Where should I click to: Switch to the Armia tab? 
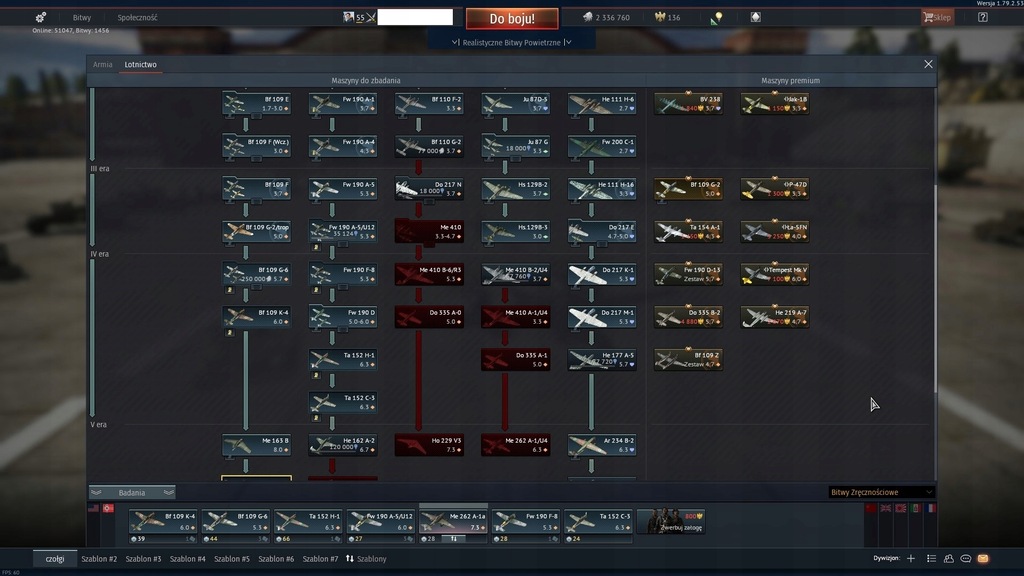(103, 65)
